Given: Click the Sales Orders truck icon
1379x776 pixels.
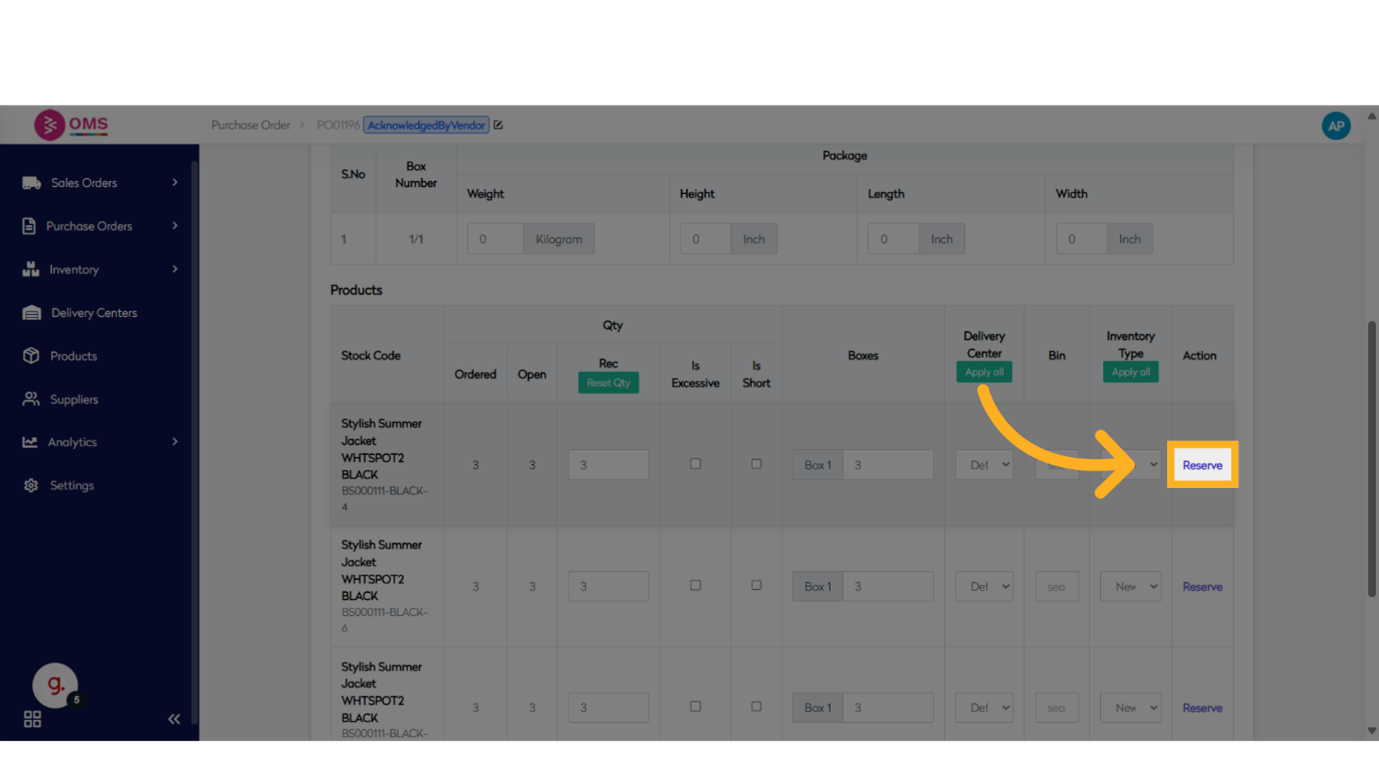Looking at the screenshot, I should pos(31,183).
